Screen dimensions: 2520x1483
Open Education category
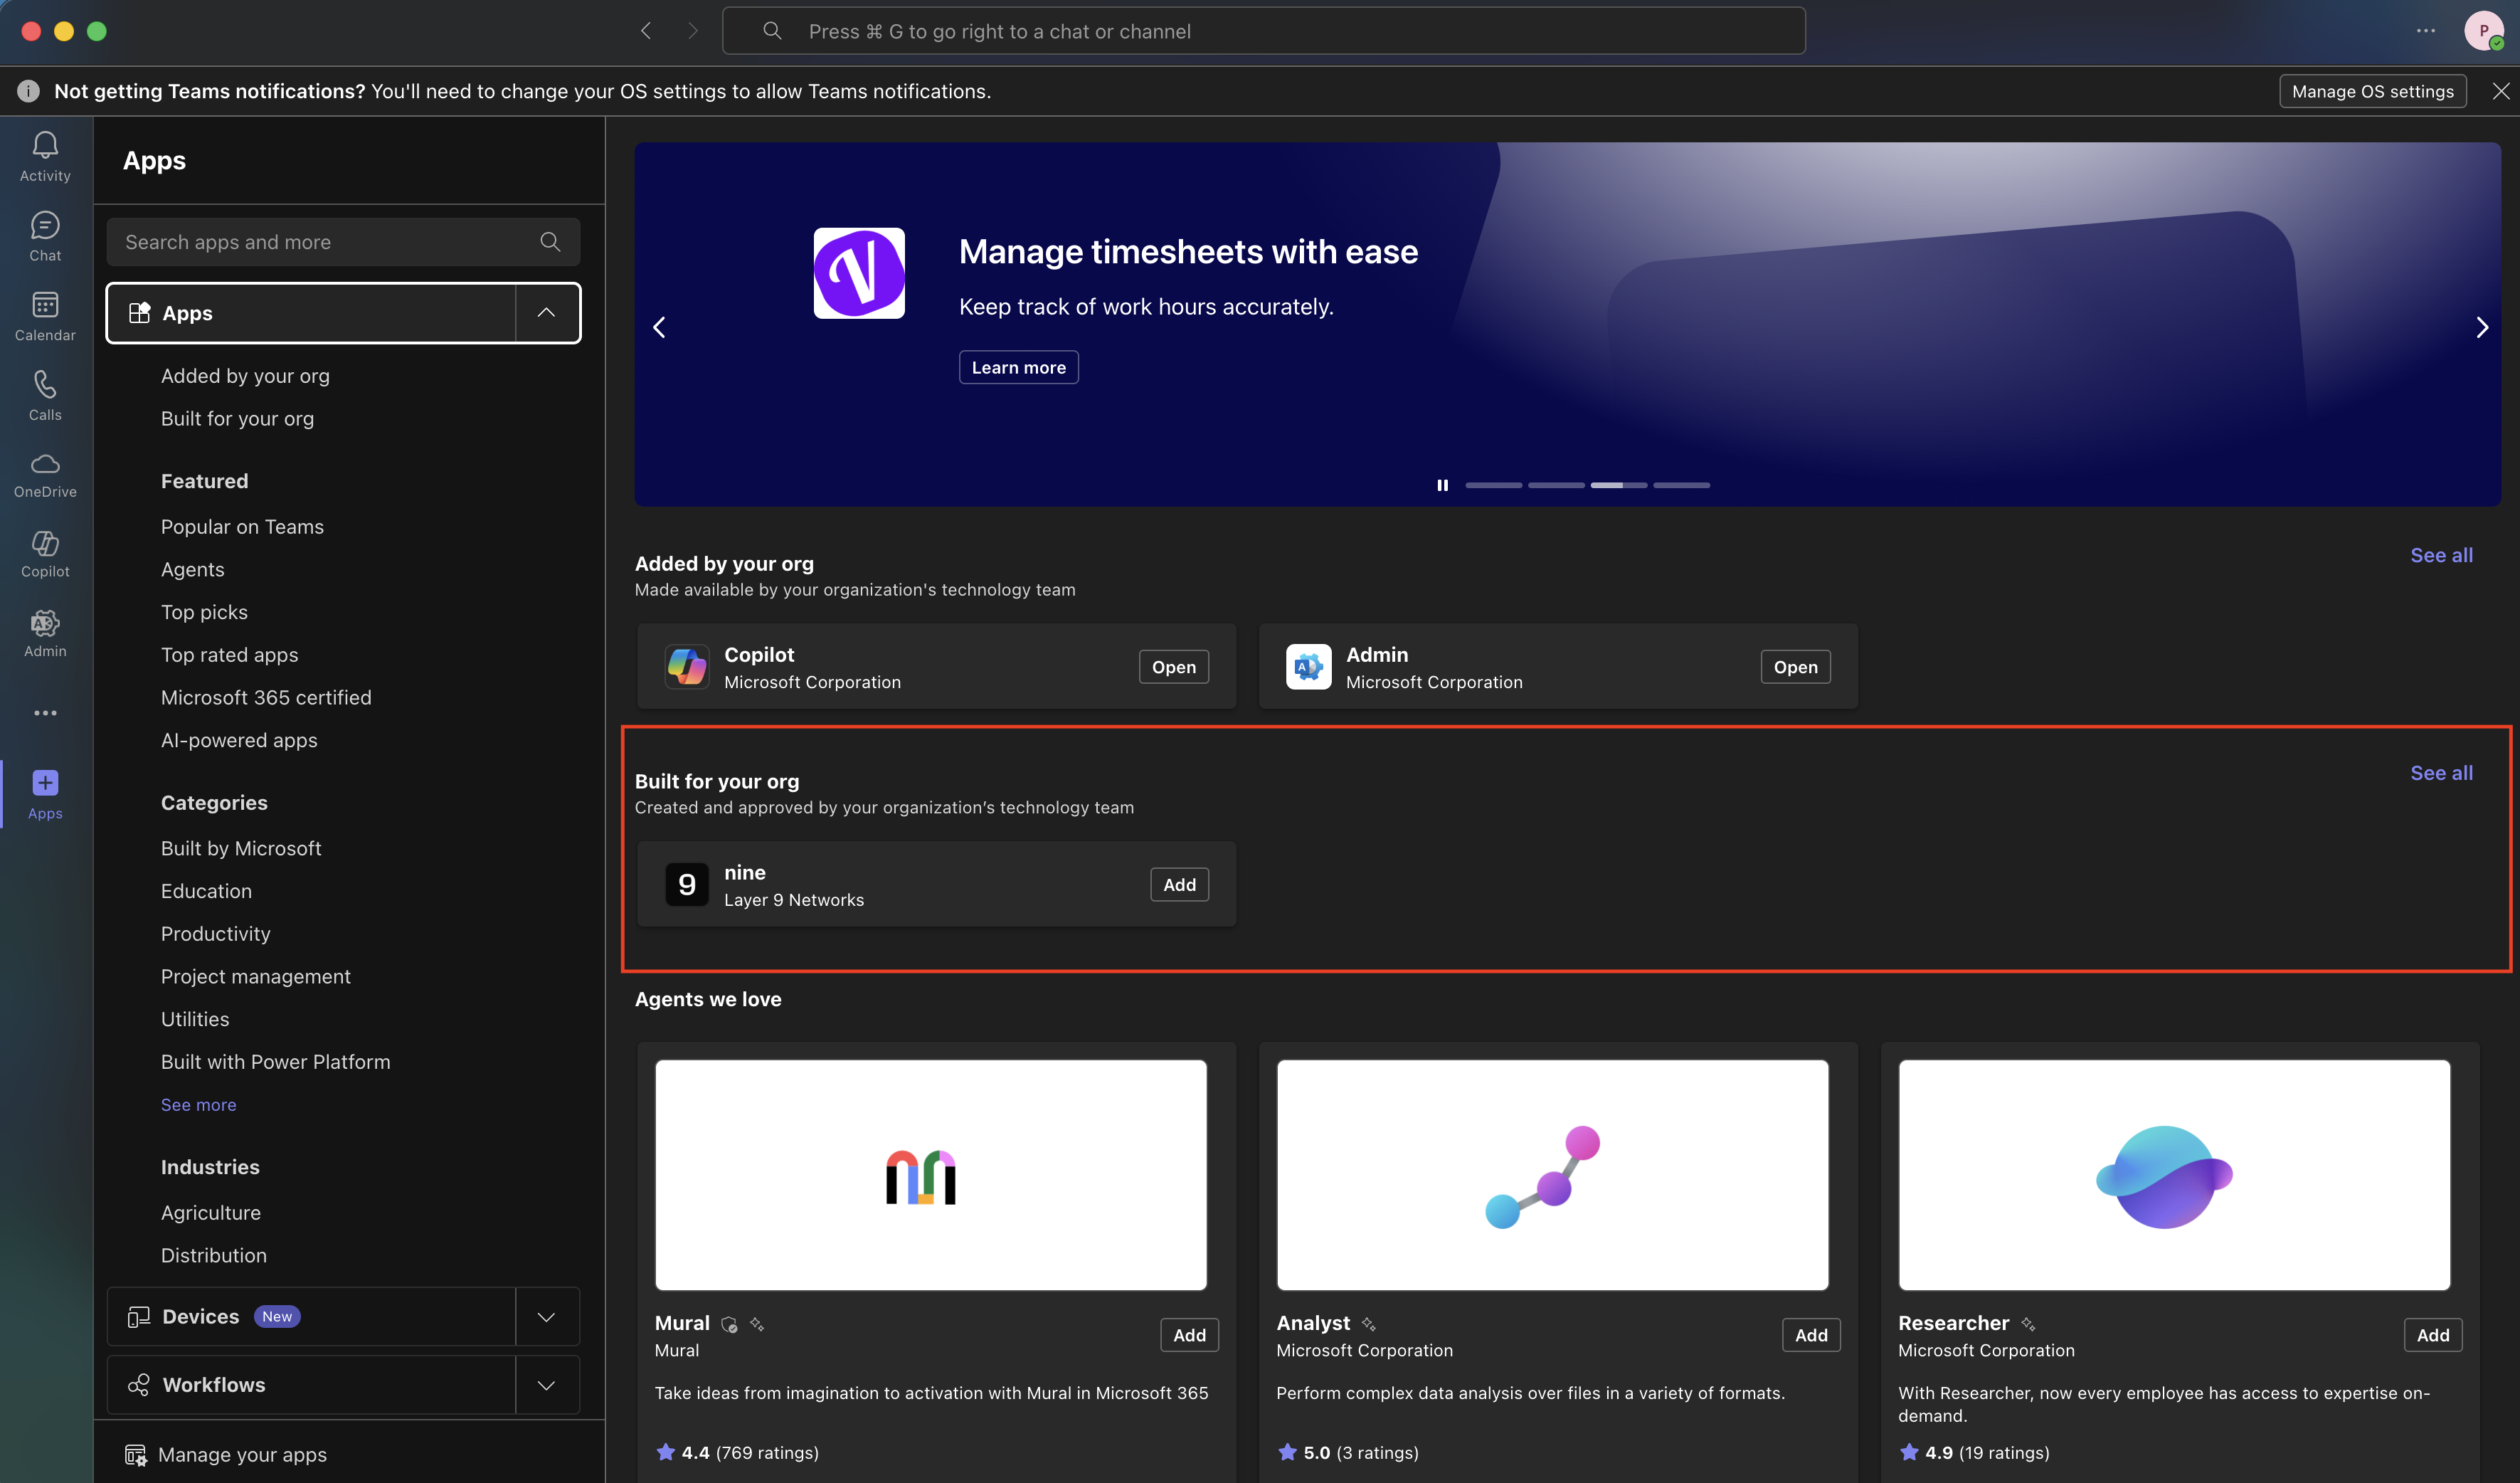point(206,891)
